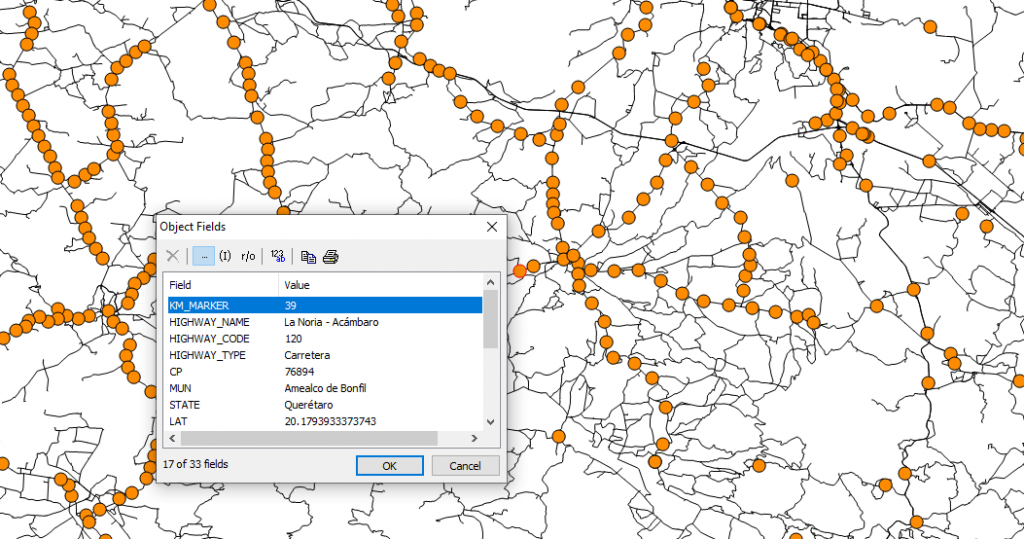Click the copy fields icon
Screen dimensions: 1024x539
[x=308, y=257]
